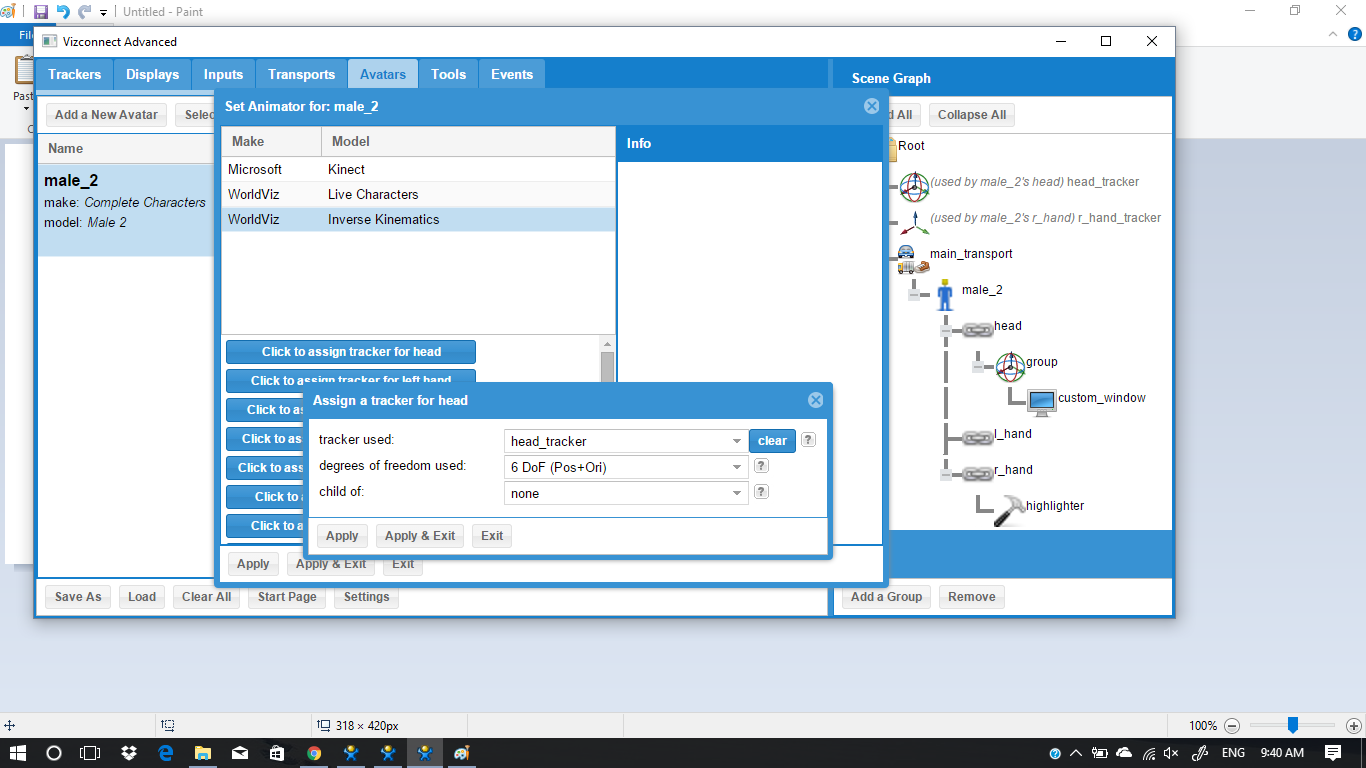The image size is (1366, 768).
Task: Switch to the Trackers tab
Action: point(75,74)
